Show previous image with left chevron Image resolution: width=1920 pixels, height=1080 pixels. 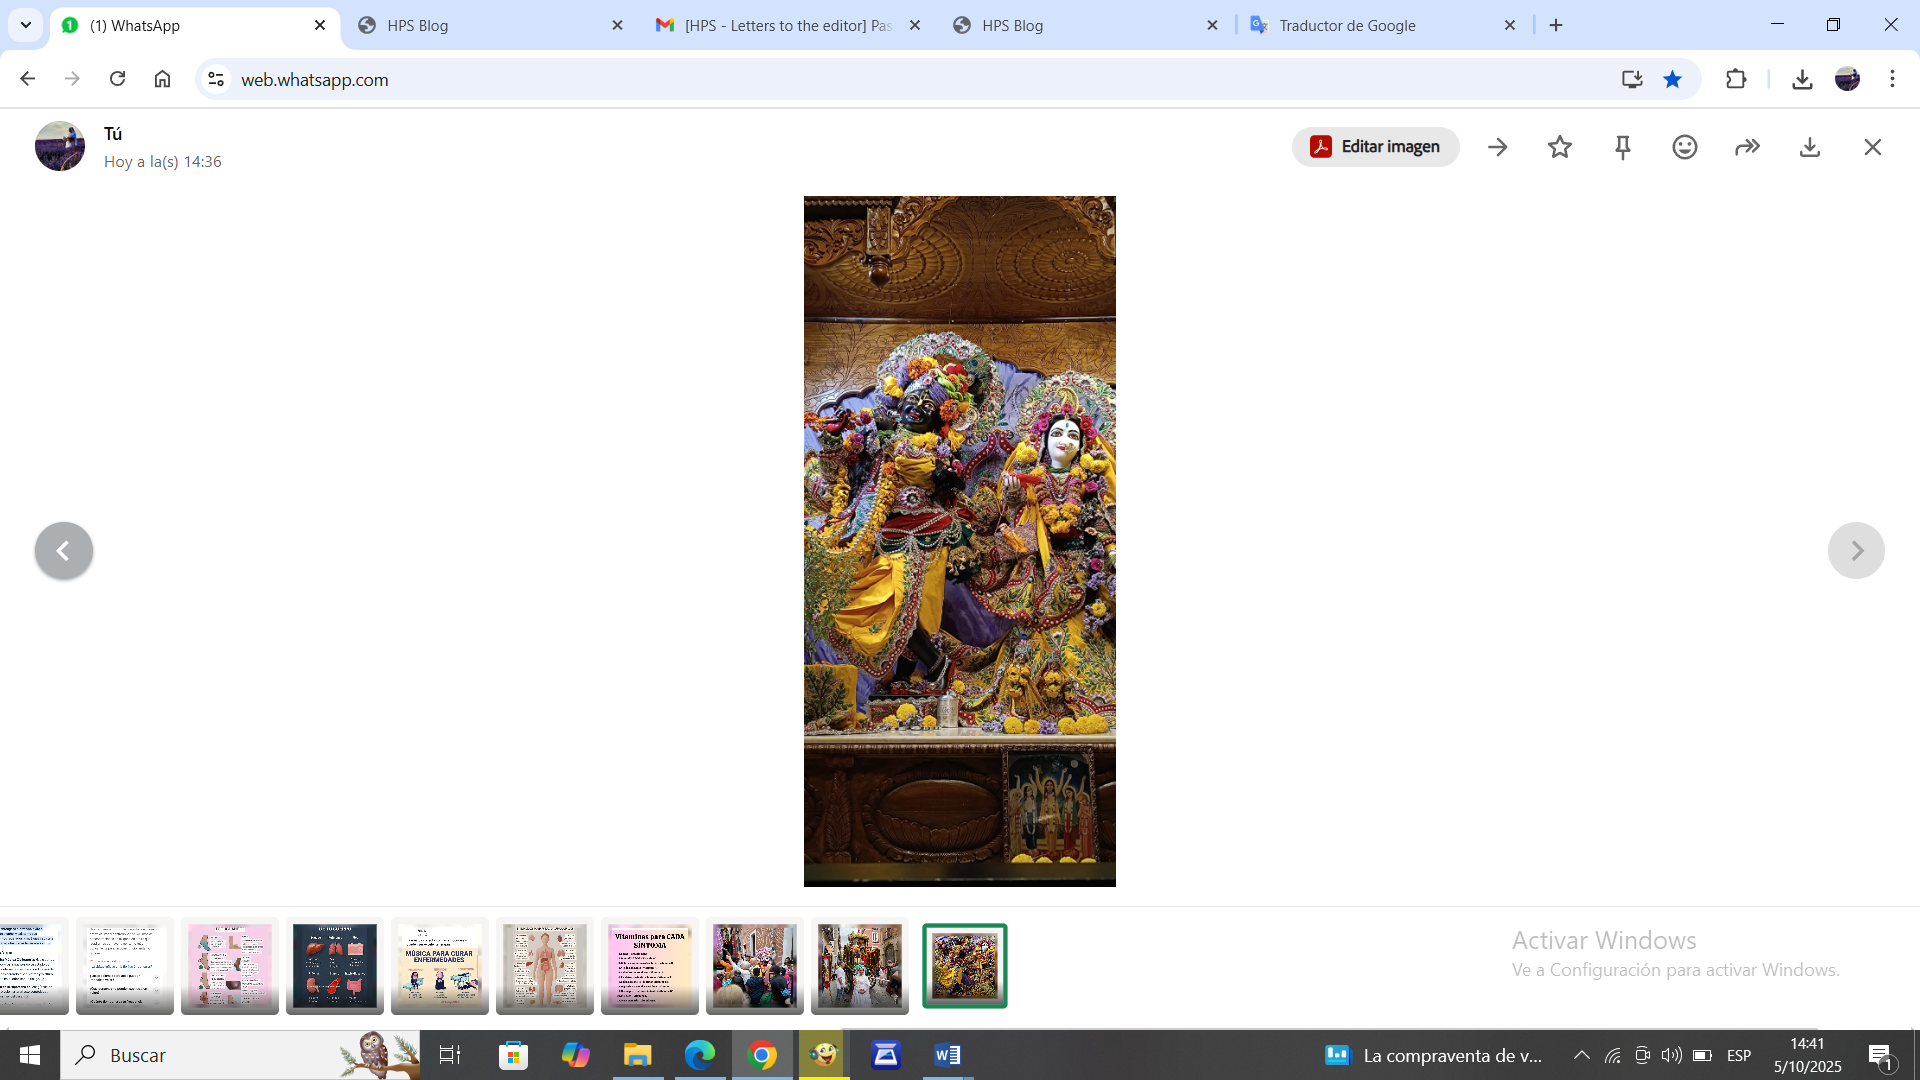point(63,551)
